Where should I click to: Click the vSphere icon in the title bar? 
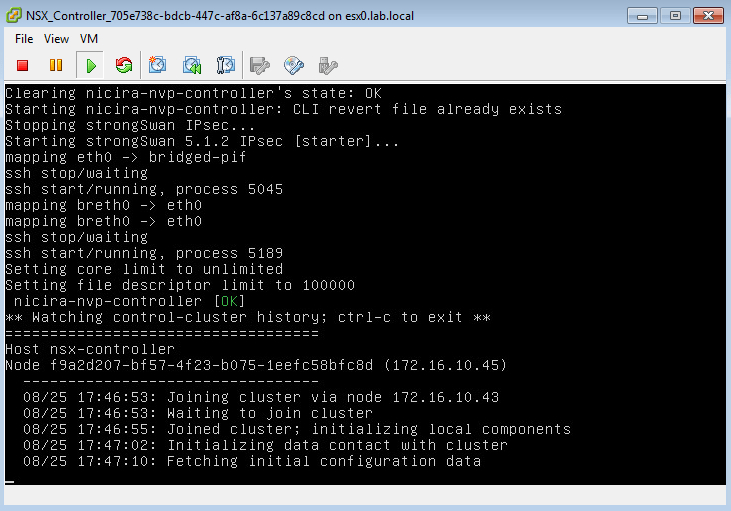(14, 16)
